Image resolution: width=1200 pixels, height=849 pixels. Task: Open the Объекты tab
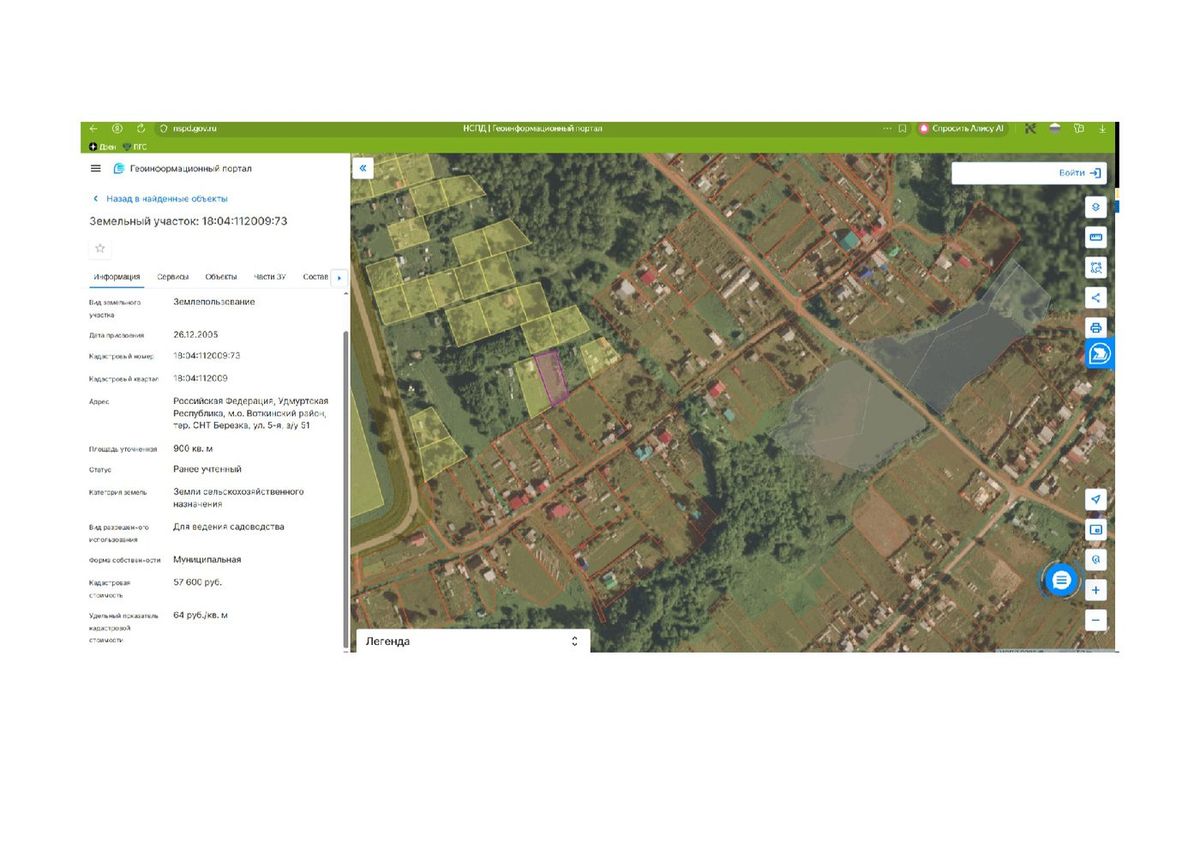tap(221, 277)
